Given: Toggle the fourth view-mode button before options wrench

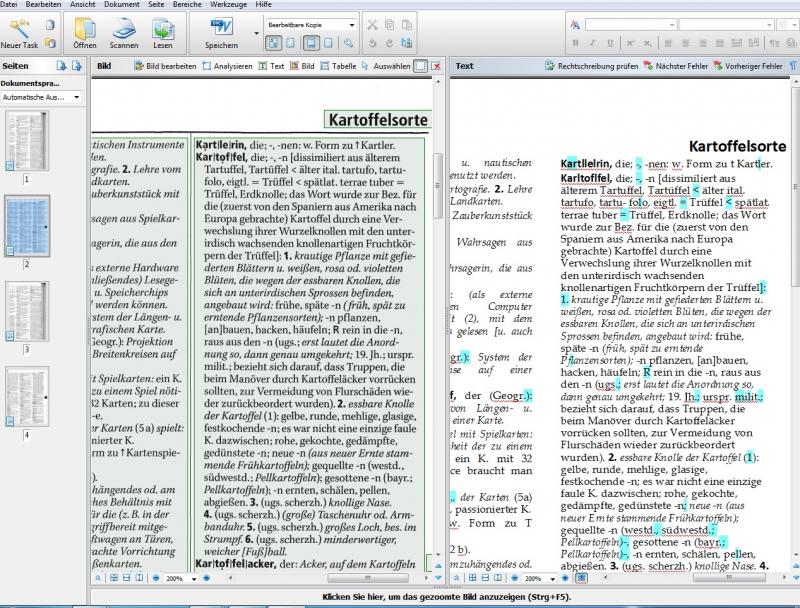Looking at the screenshot, I should pyautogui.click(x=328, y=43).
